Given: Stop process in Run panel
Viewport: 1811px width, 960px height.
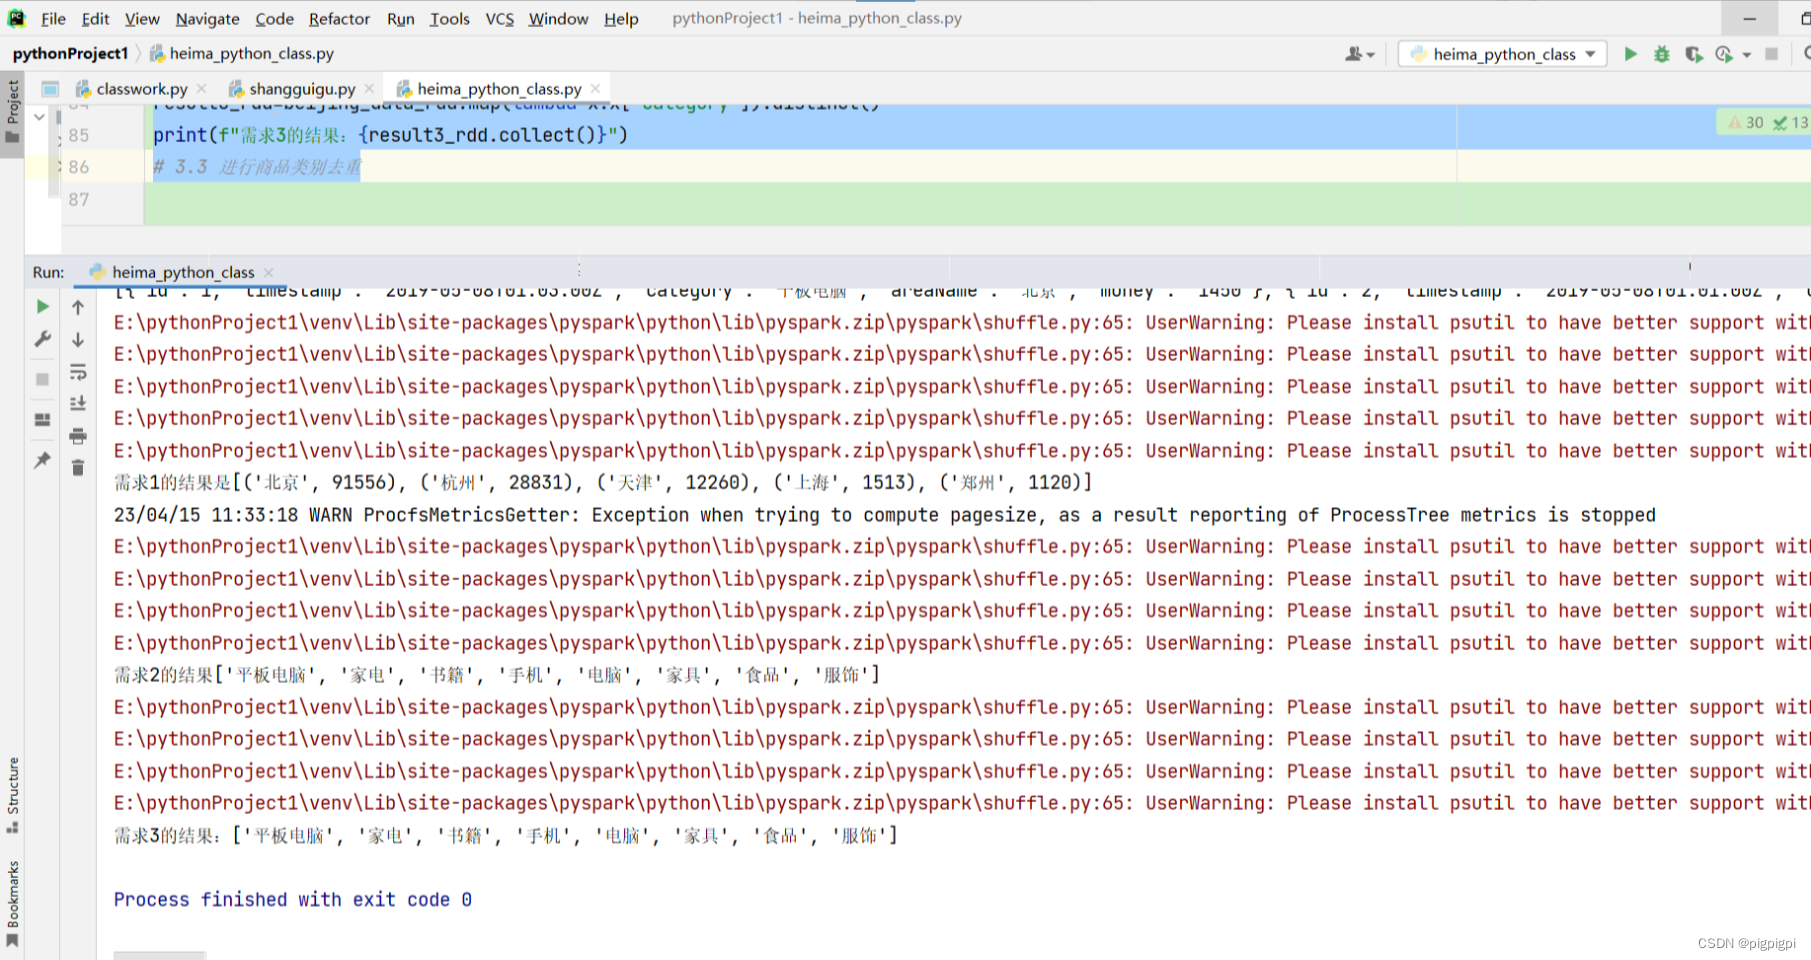Looking at the screenshot, I should 42,379.
